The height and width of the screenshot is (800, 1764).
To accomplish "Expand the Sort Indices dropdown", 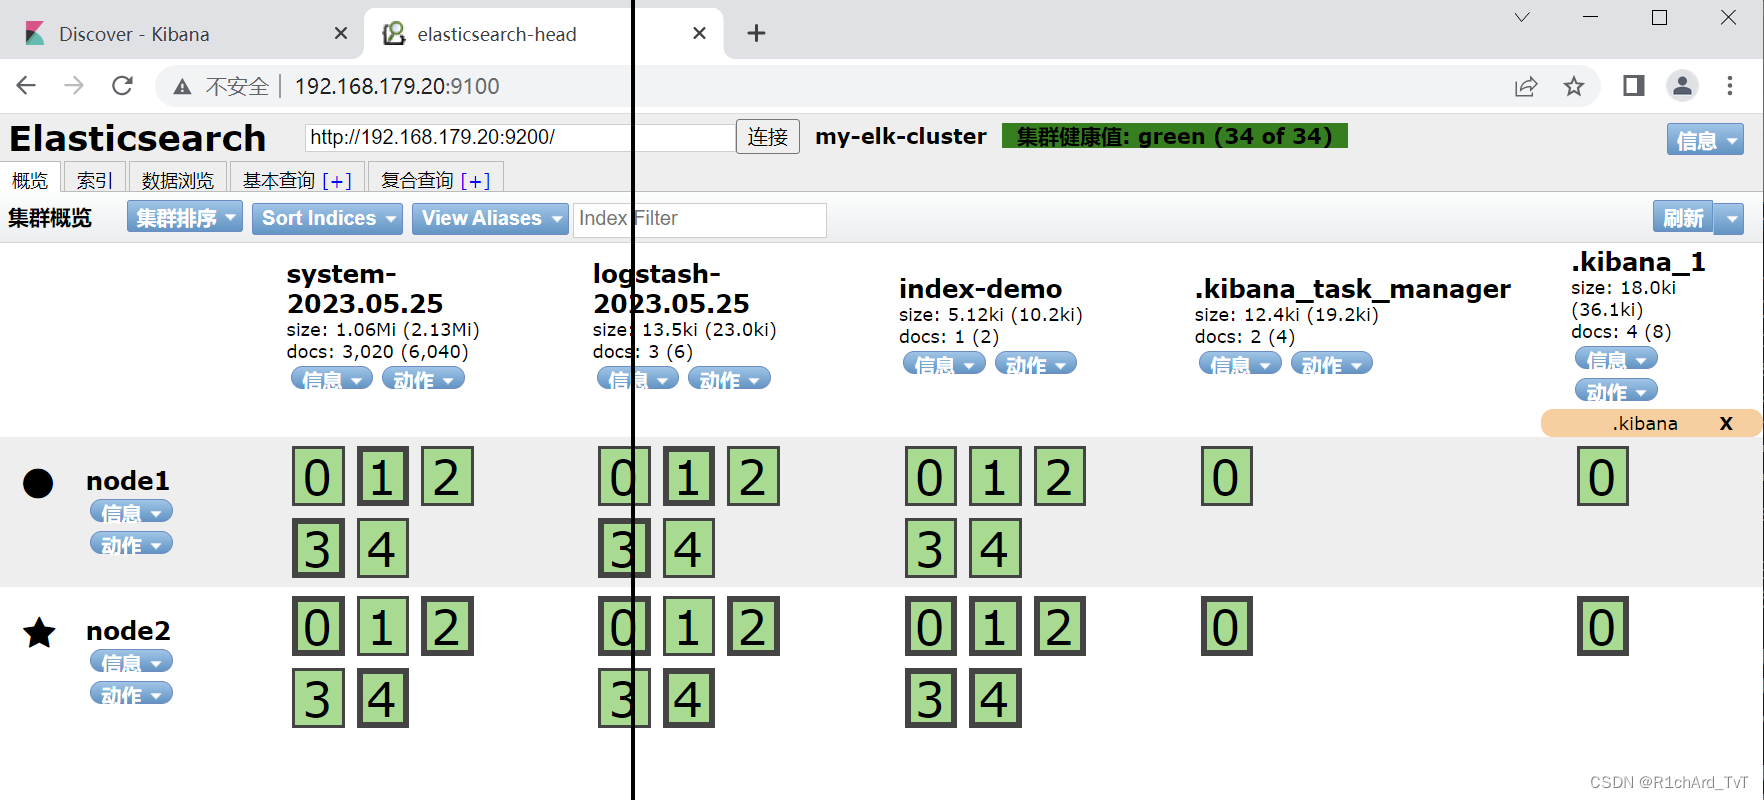I will pyautogui.click(x=327, y=218).
